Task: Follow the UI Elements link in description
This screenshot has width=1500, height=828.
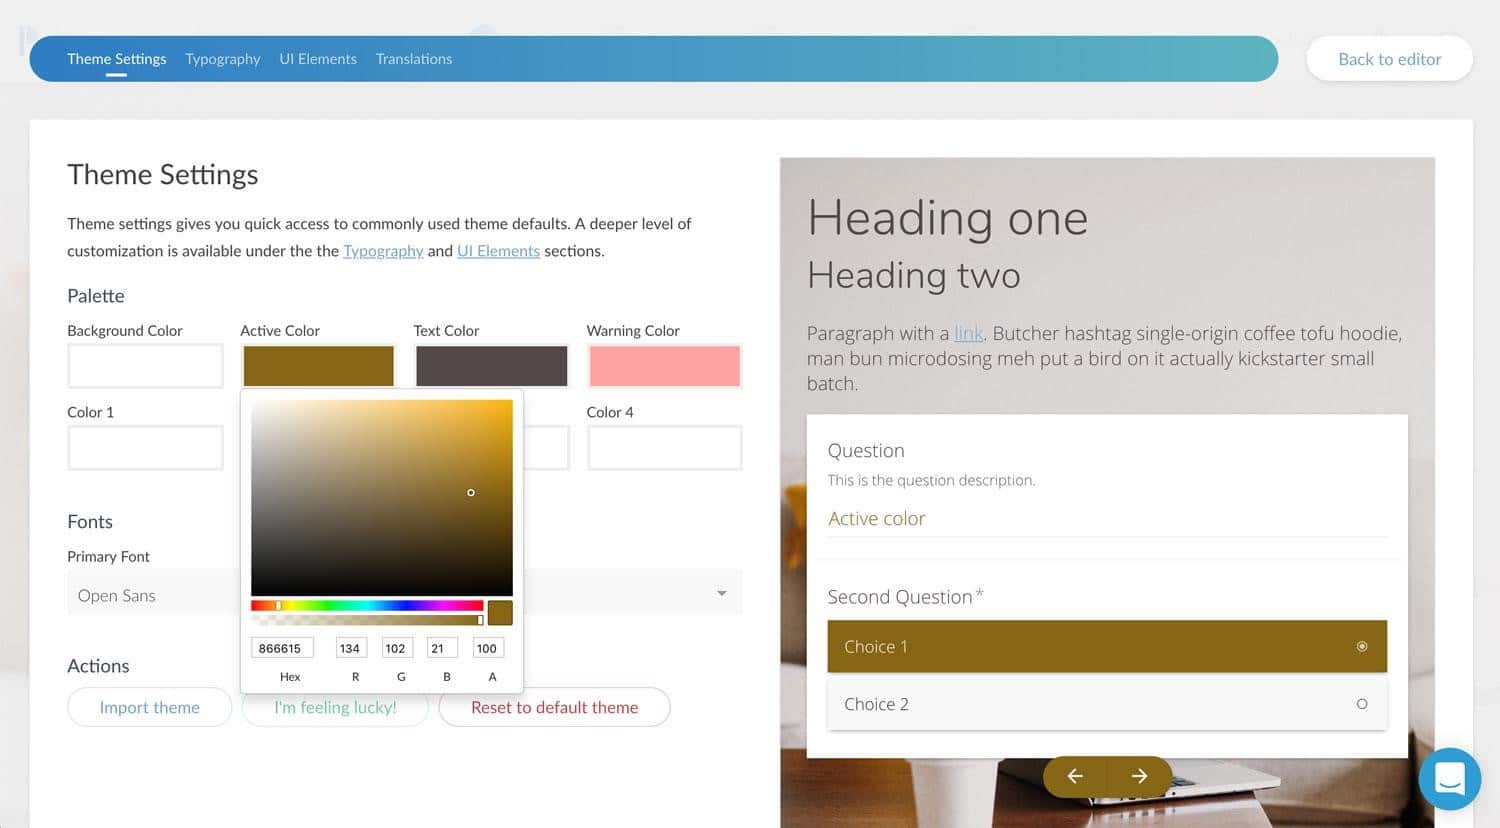Action: click(x=498, y=251)
